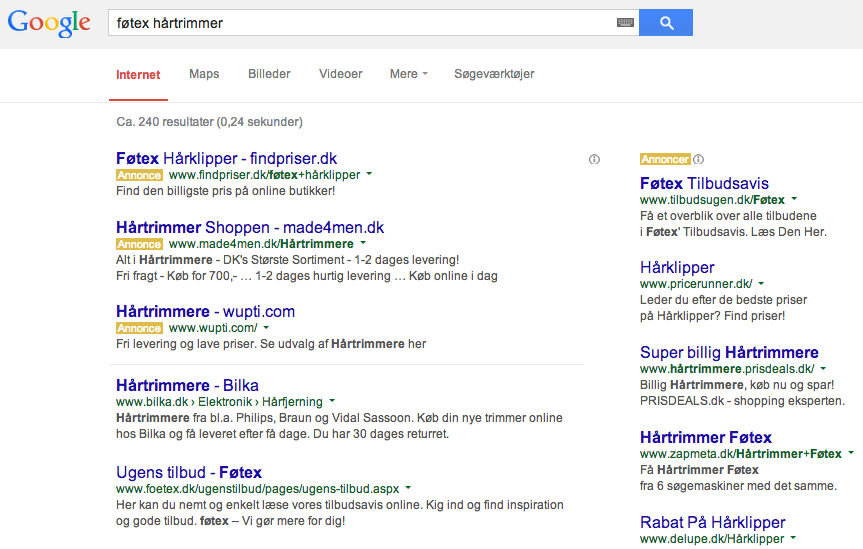Expand dropdown arrow next to made4men.dk URL
863x549 pixels.
tap(363, 243)
